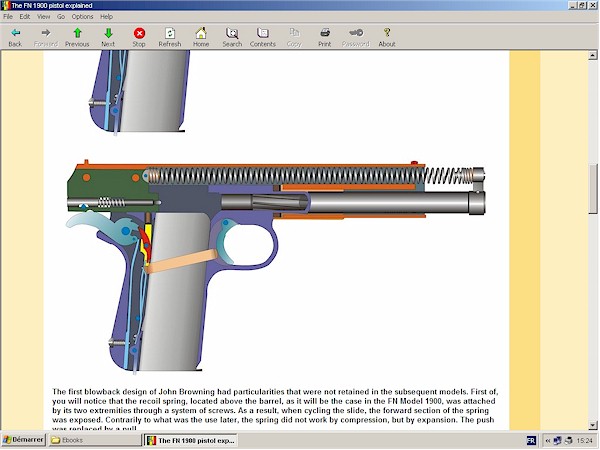Click the printer tray icon
Viewport: 600px width, 450px height.
[x=569, y=441]
